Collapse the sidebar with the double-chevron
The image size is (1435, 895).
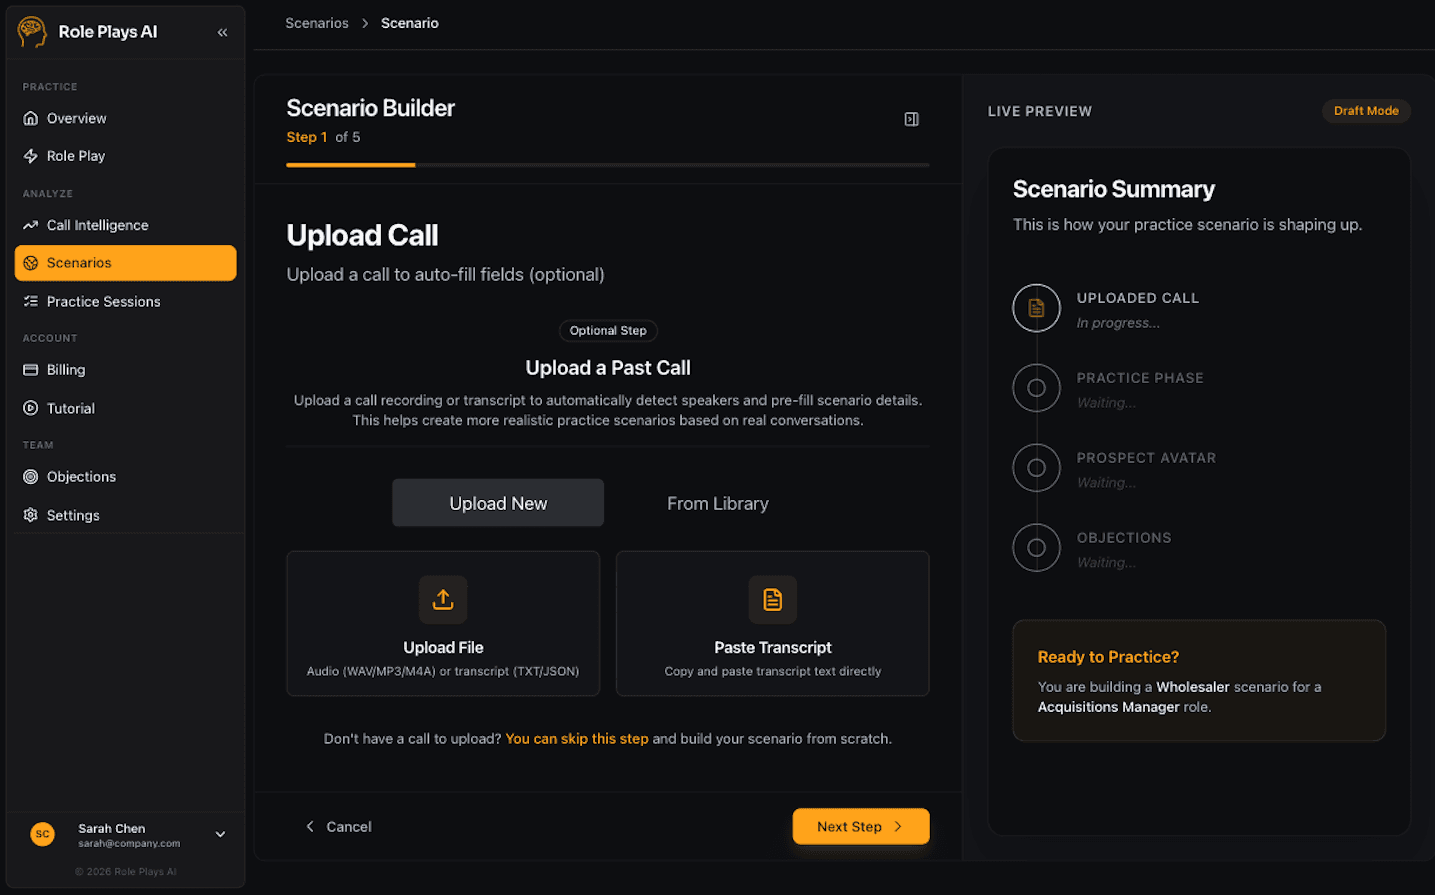(222, 31)
